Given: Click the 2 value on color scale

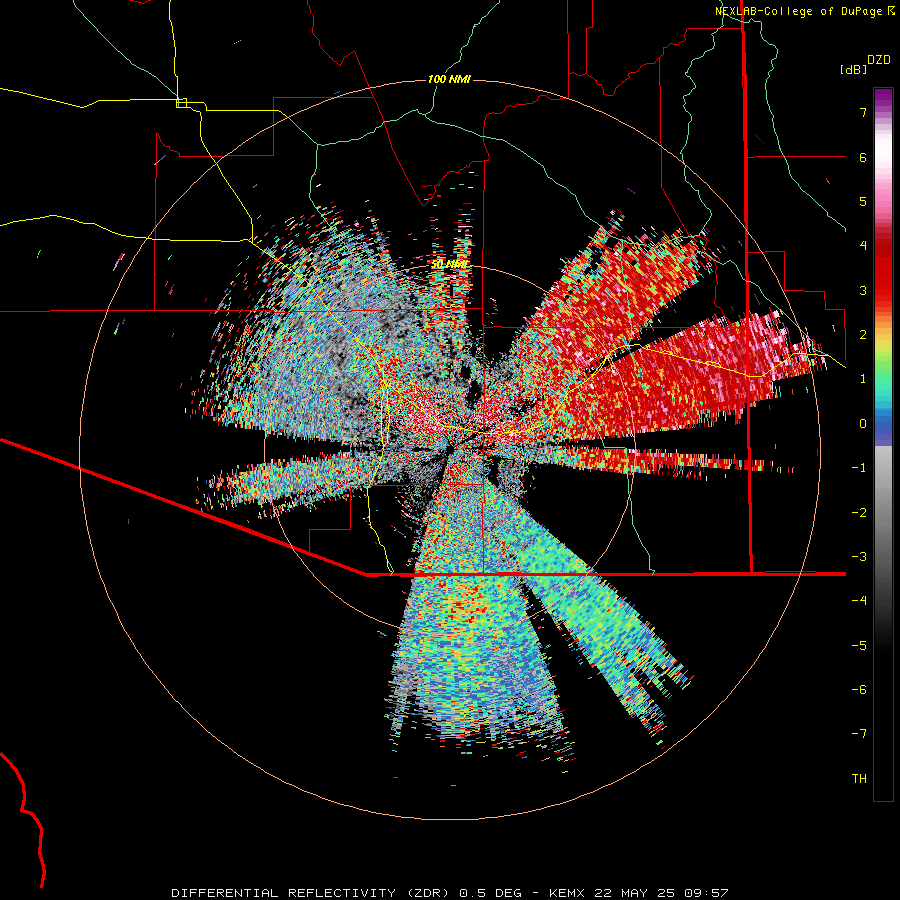Looking at the screenshot, I should click(x=863, y=335).
